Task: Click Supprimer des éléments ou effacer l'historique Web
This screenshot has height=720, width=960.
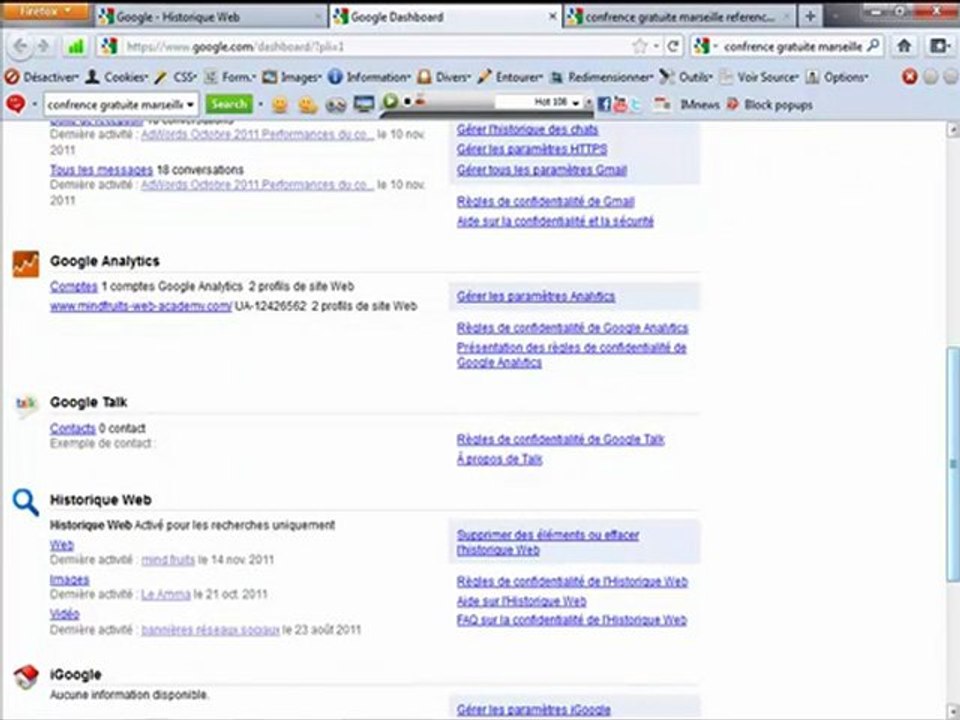Action: coord(548,542)
